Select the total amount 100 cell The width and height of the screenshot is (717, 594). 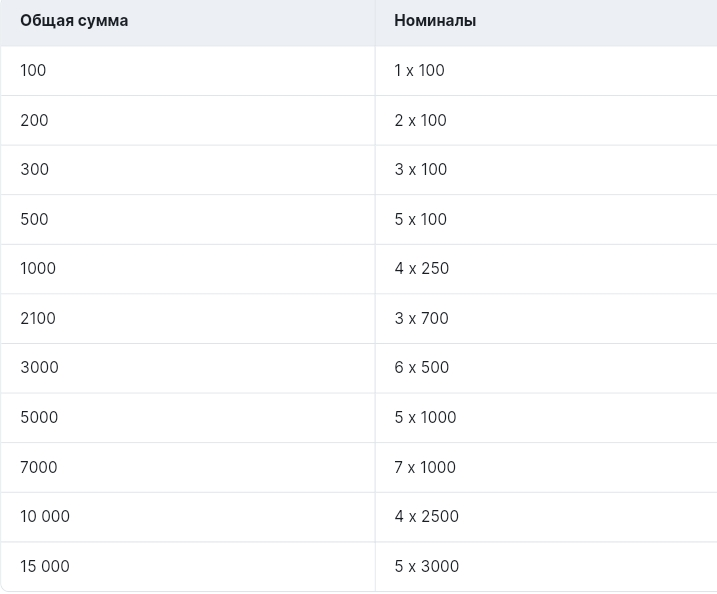point(33,70)
